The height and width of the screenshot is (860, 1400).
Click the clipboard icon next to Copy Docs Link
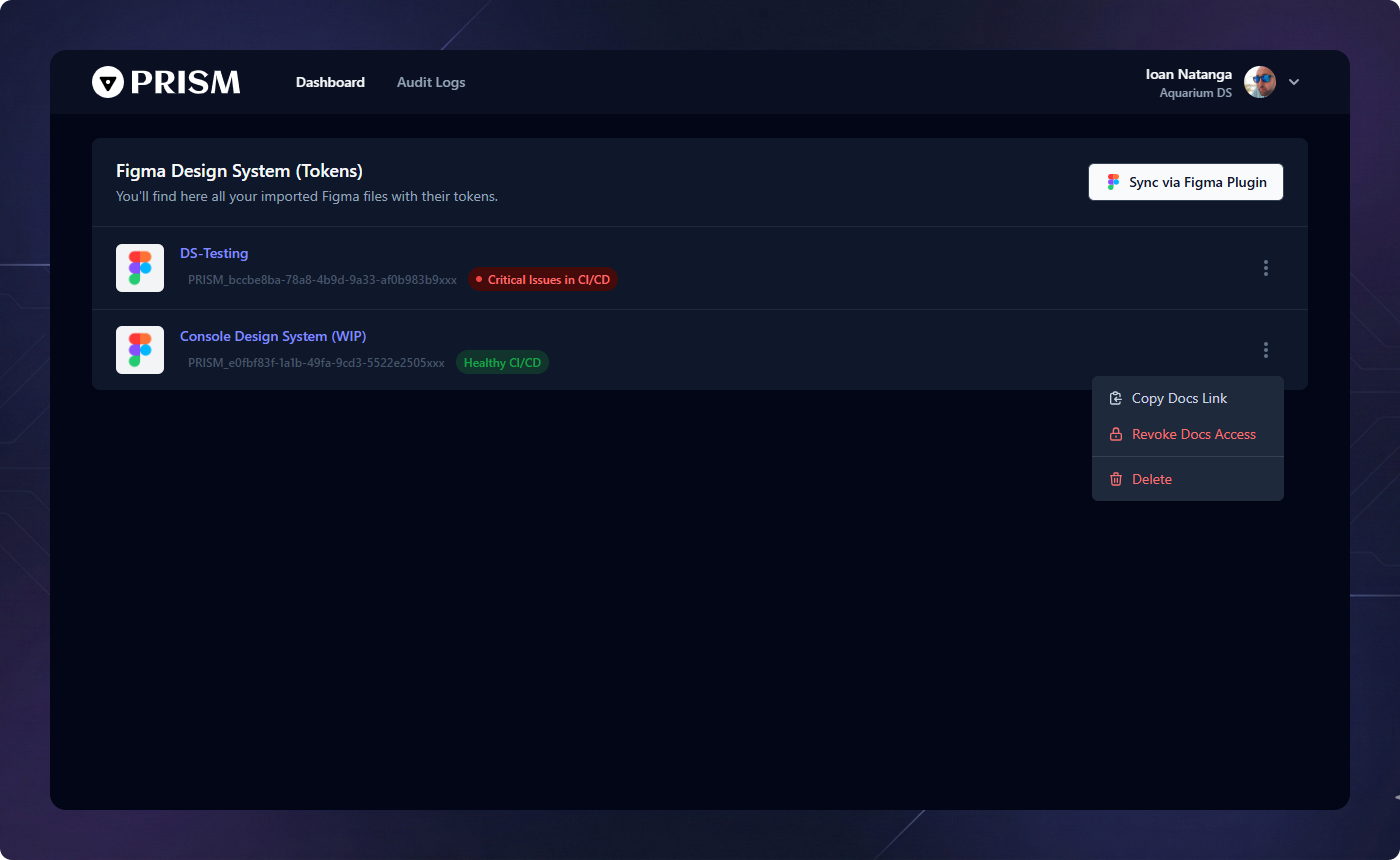tap(1115, 397)
